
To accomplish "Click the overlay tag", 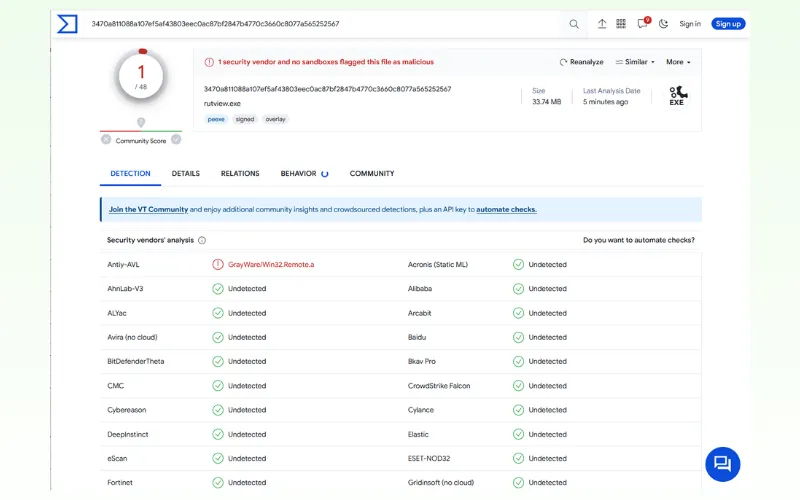I will (x=276, y=119).
